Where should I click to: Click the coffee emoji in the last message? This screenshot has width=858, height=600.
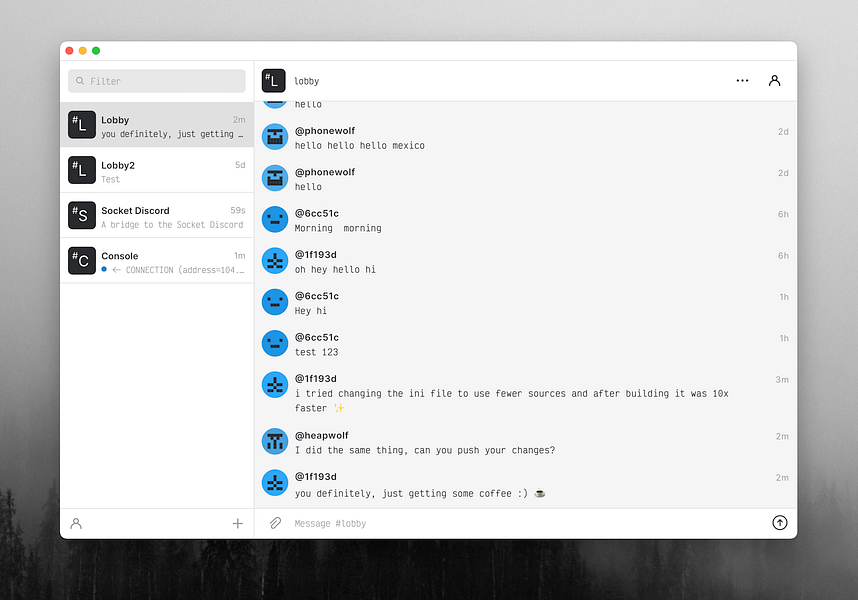point(540,492)
